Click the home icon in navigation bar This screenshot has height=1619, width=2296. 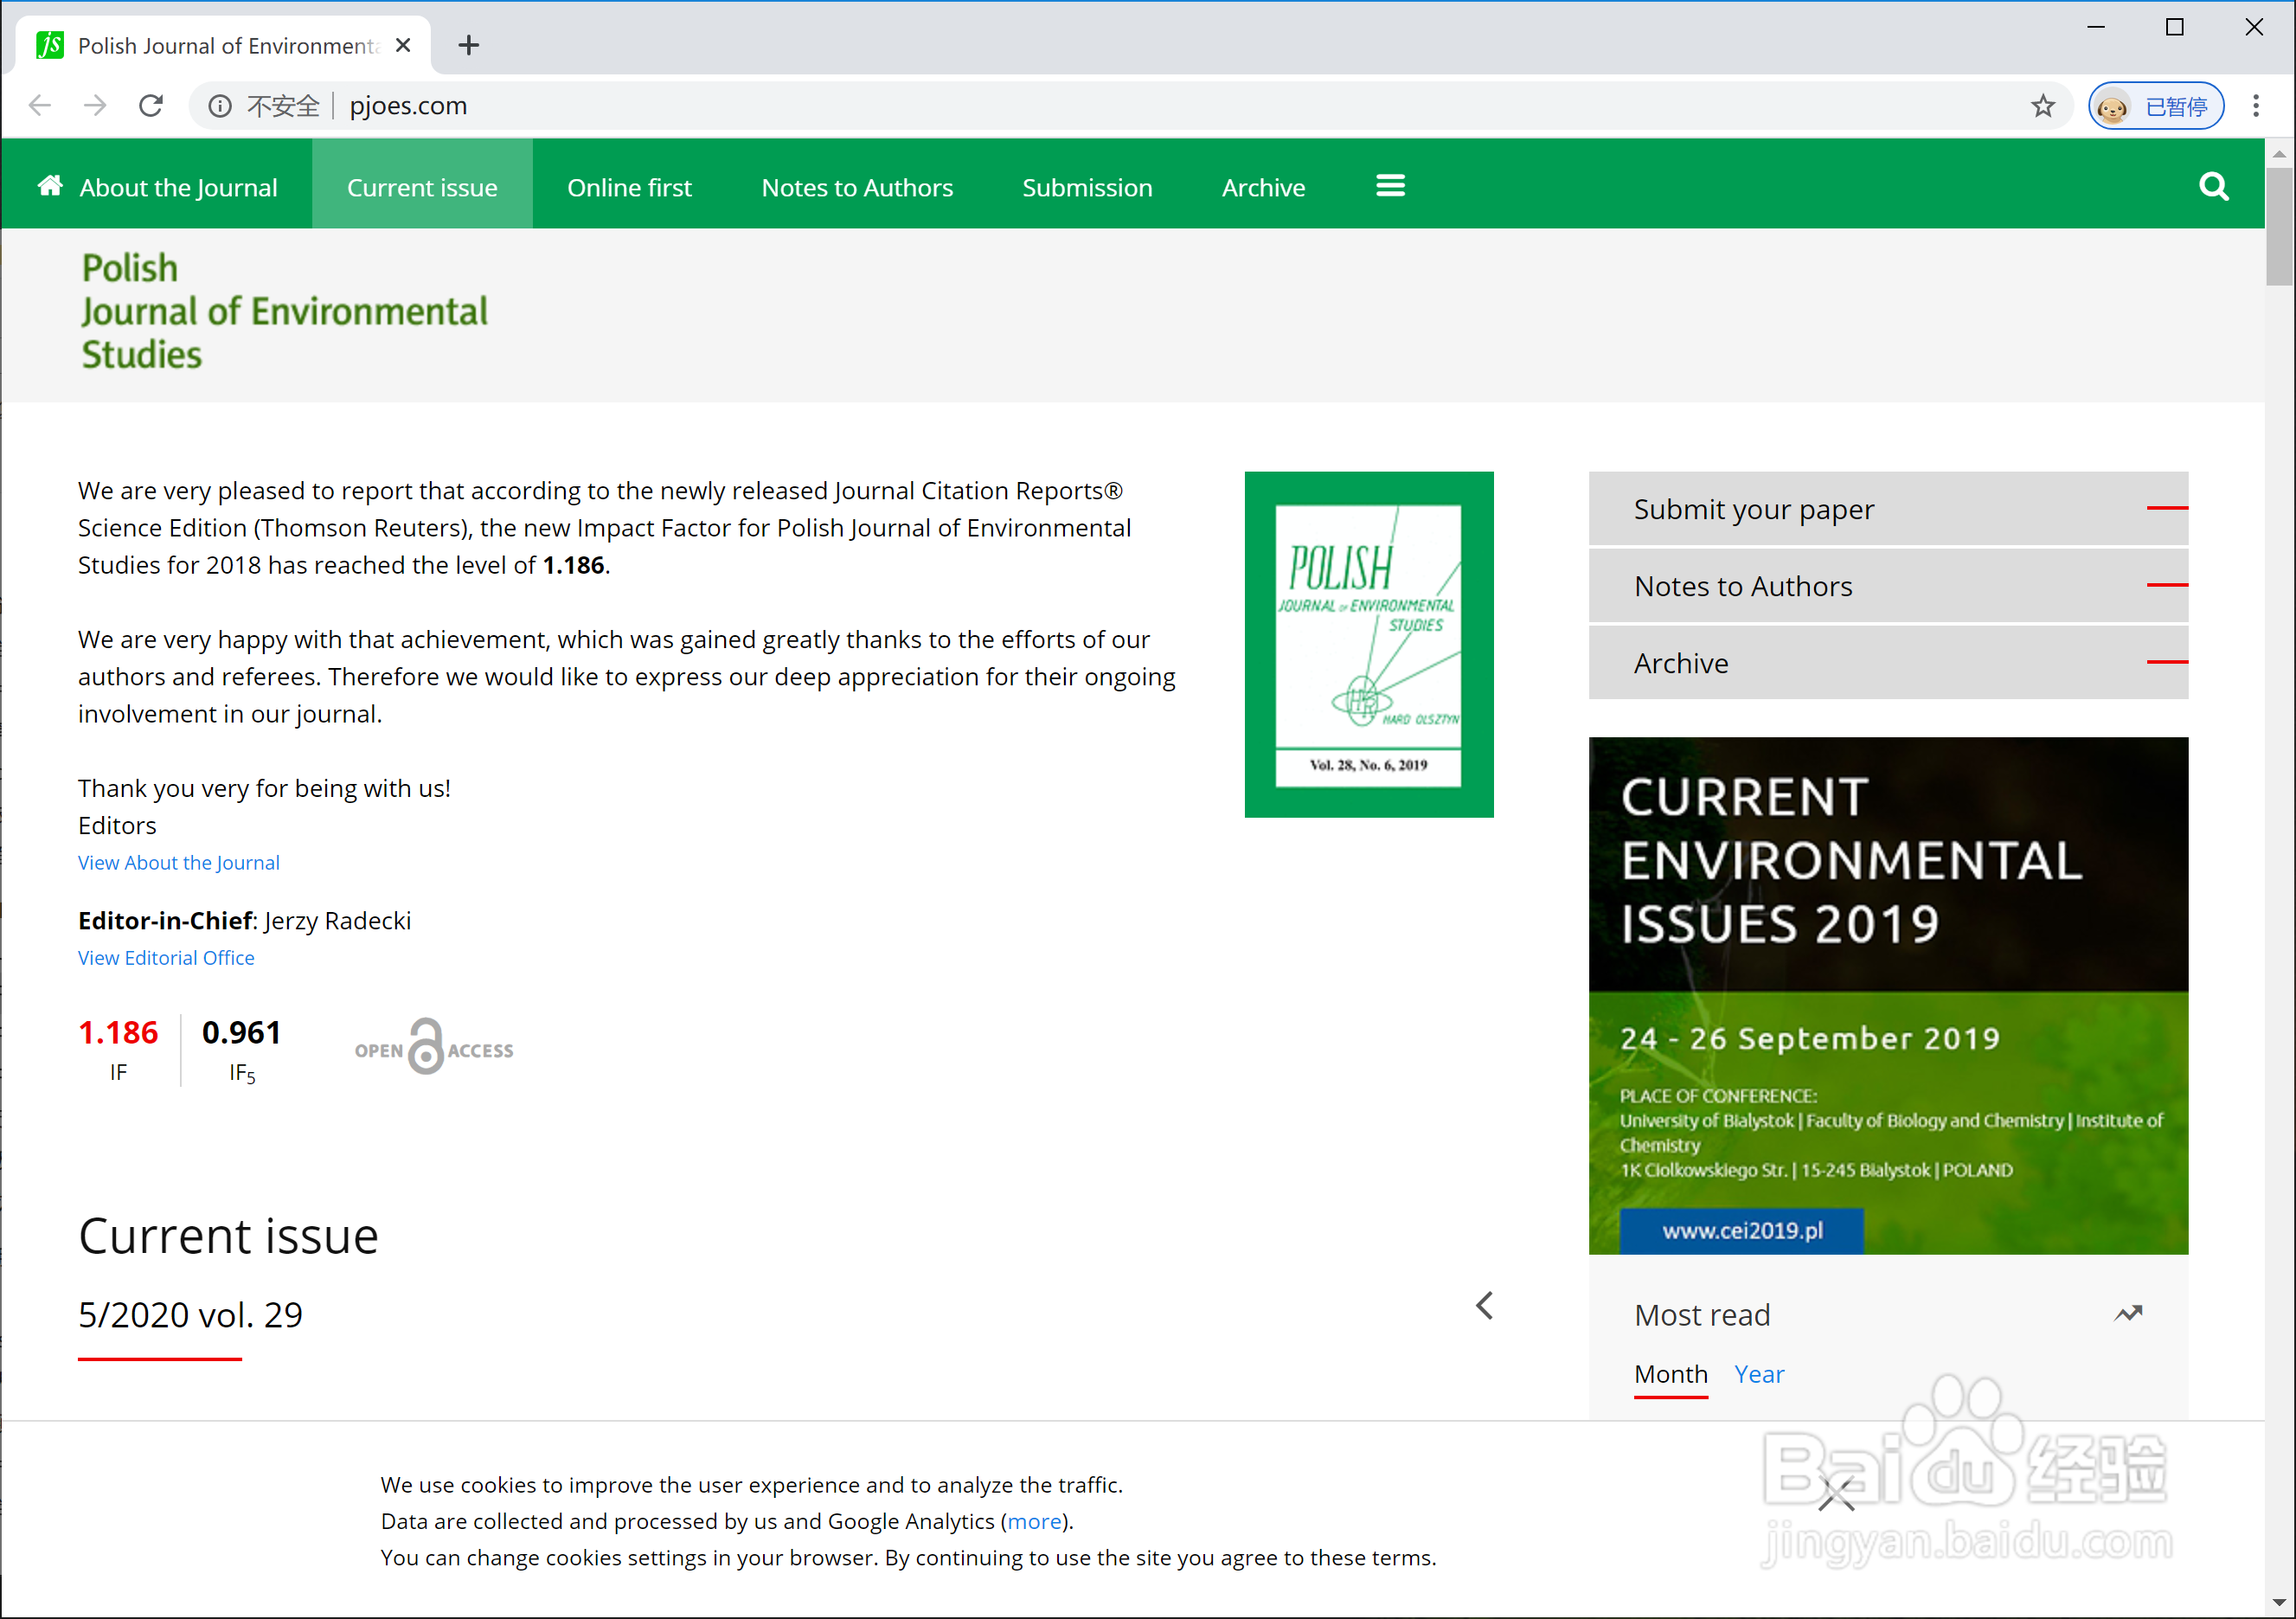click(x=50, y=186)
